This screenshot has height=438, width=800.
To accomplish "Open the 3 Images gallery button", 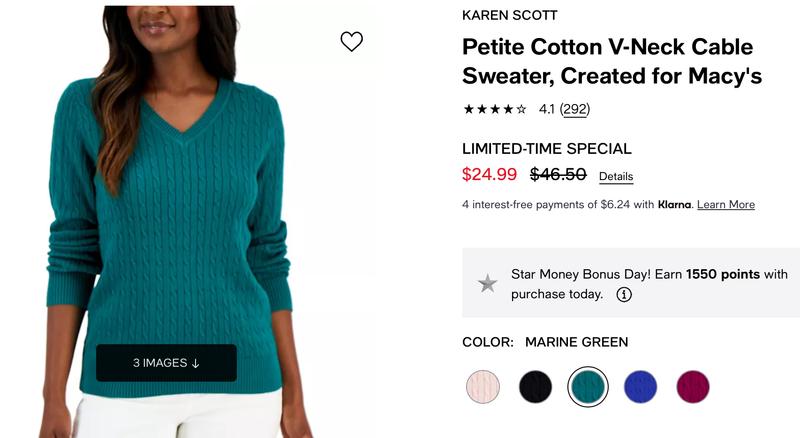I will (x=166, y=363).
